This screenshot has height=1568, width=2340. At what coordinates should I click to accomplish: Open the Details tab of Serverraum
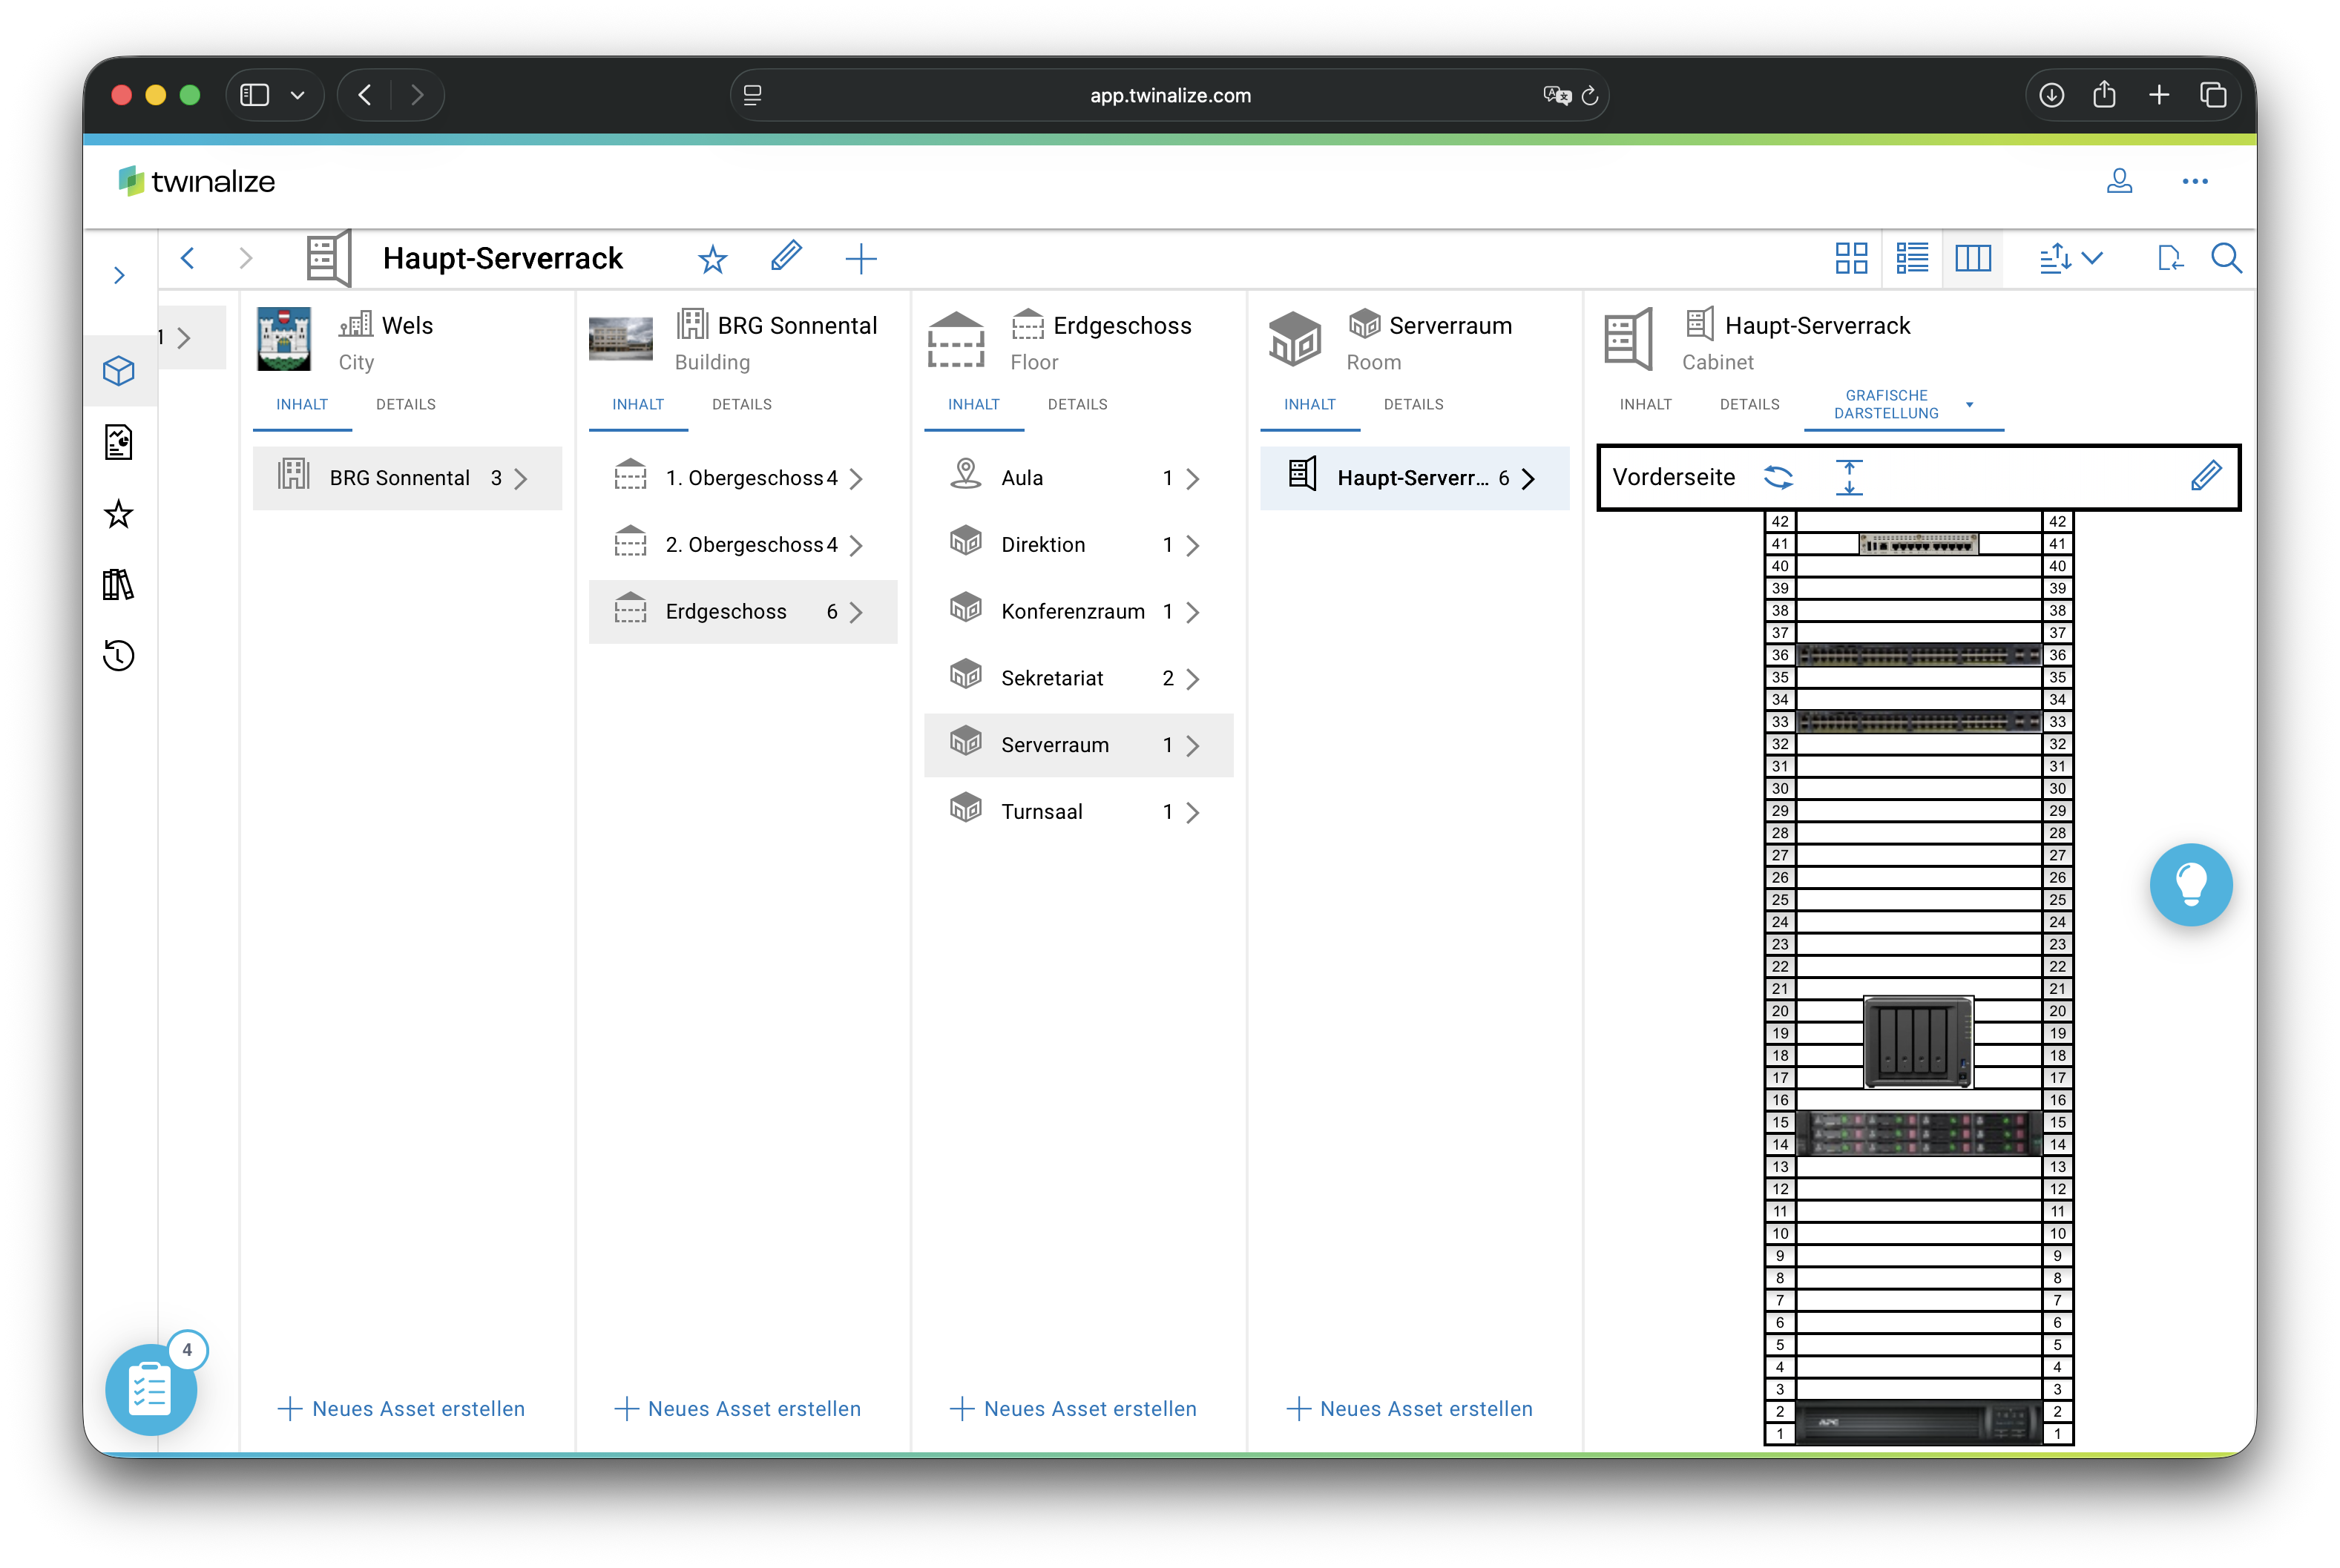[1413, 405]
